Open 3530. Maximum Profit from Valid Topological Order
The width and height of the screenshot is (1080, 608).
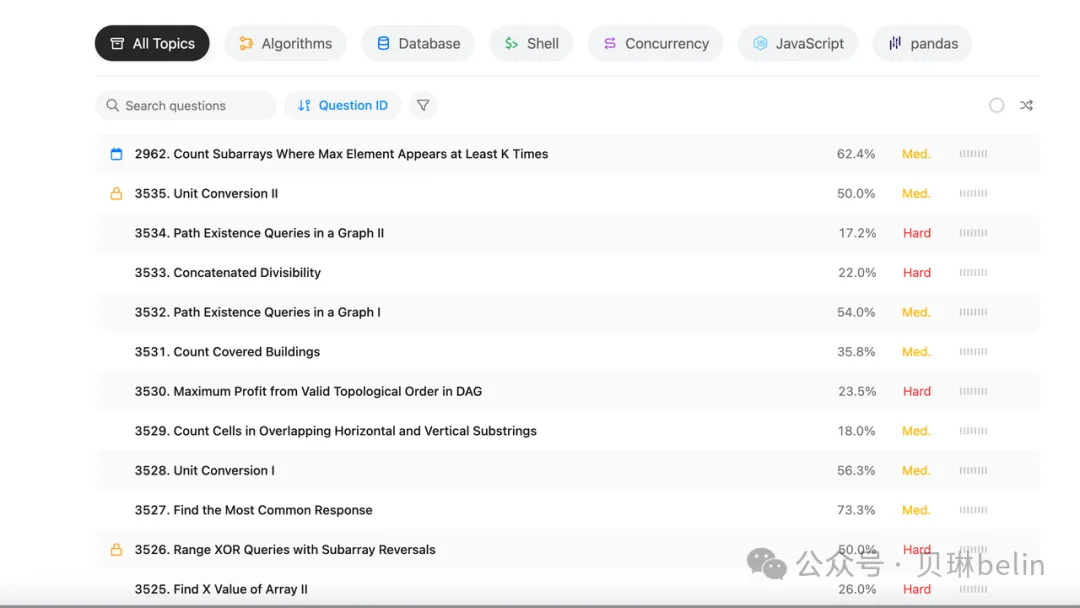309,391
